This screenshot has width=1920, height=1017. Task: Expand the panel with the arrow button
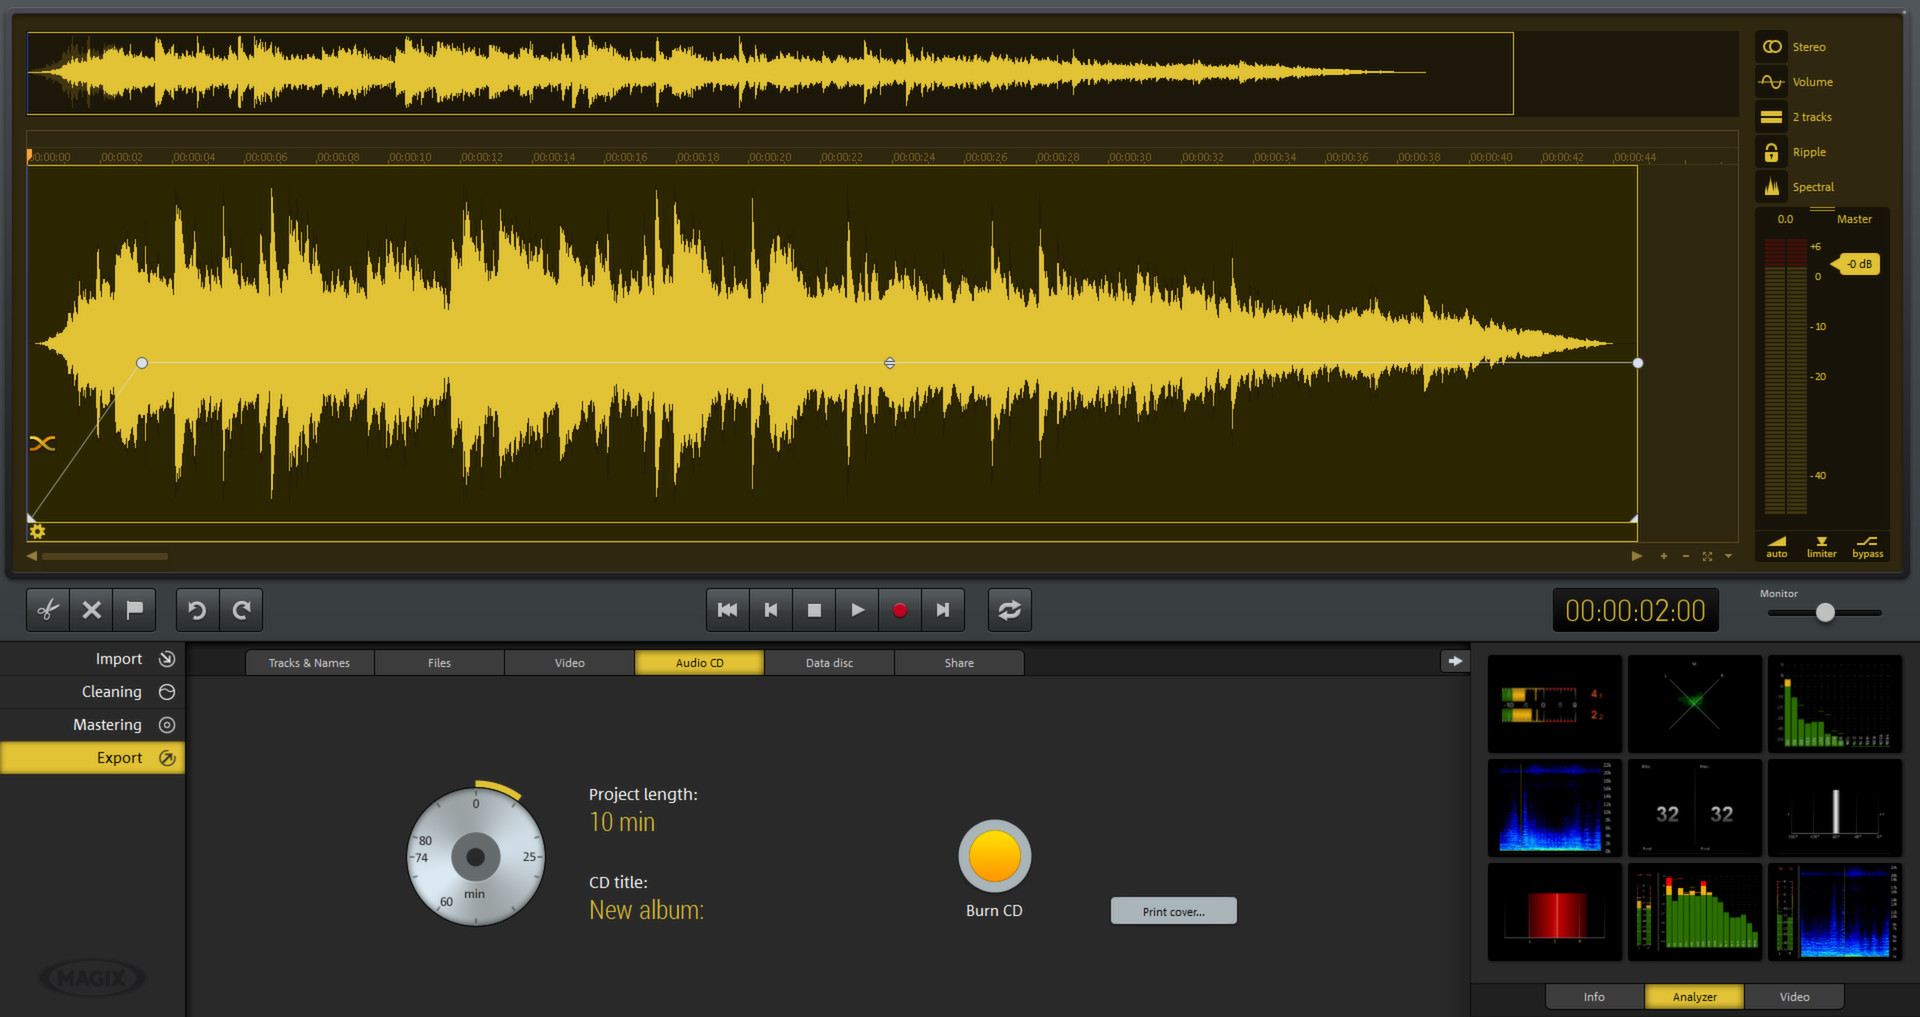click(1454, 661)
